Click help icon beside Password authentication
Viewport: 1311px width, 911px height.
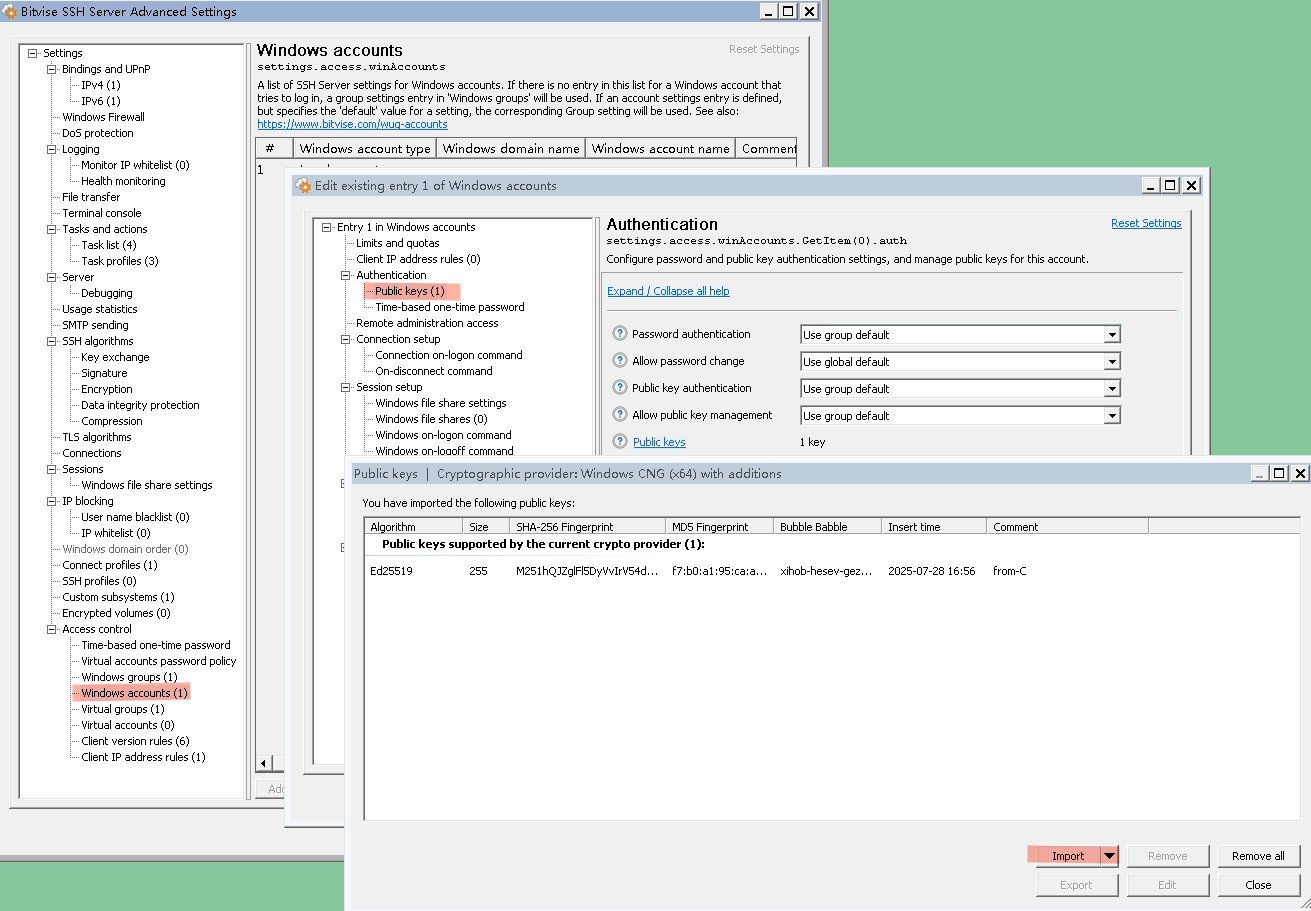pos(620,334)
